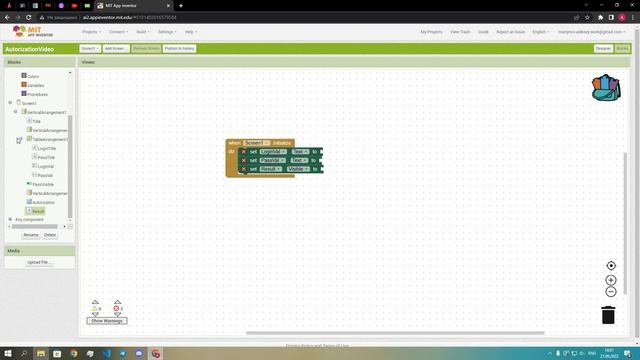Bookmark this page with the star

click(x=587, y=18)
